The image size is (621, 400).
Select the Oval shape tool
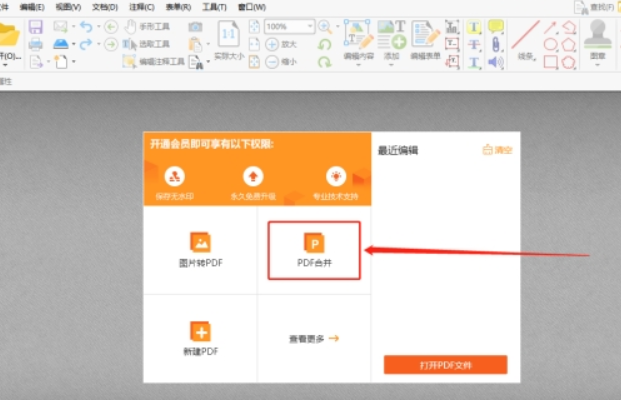[551, 44]
